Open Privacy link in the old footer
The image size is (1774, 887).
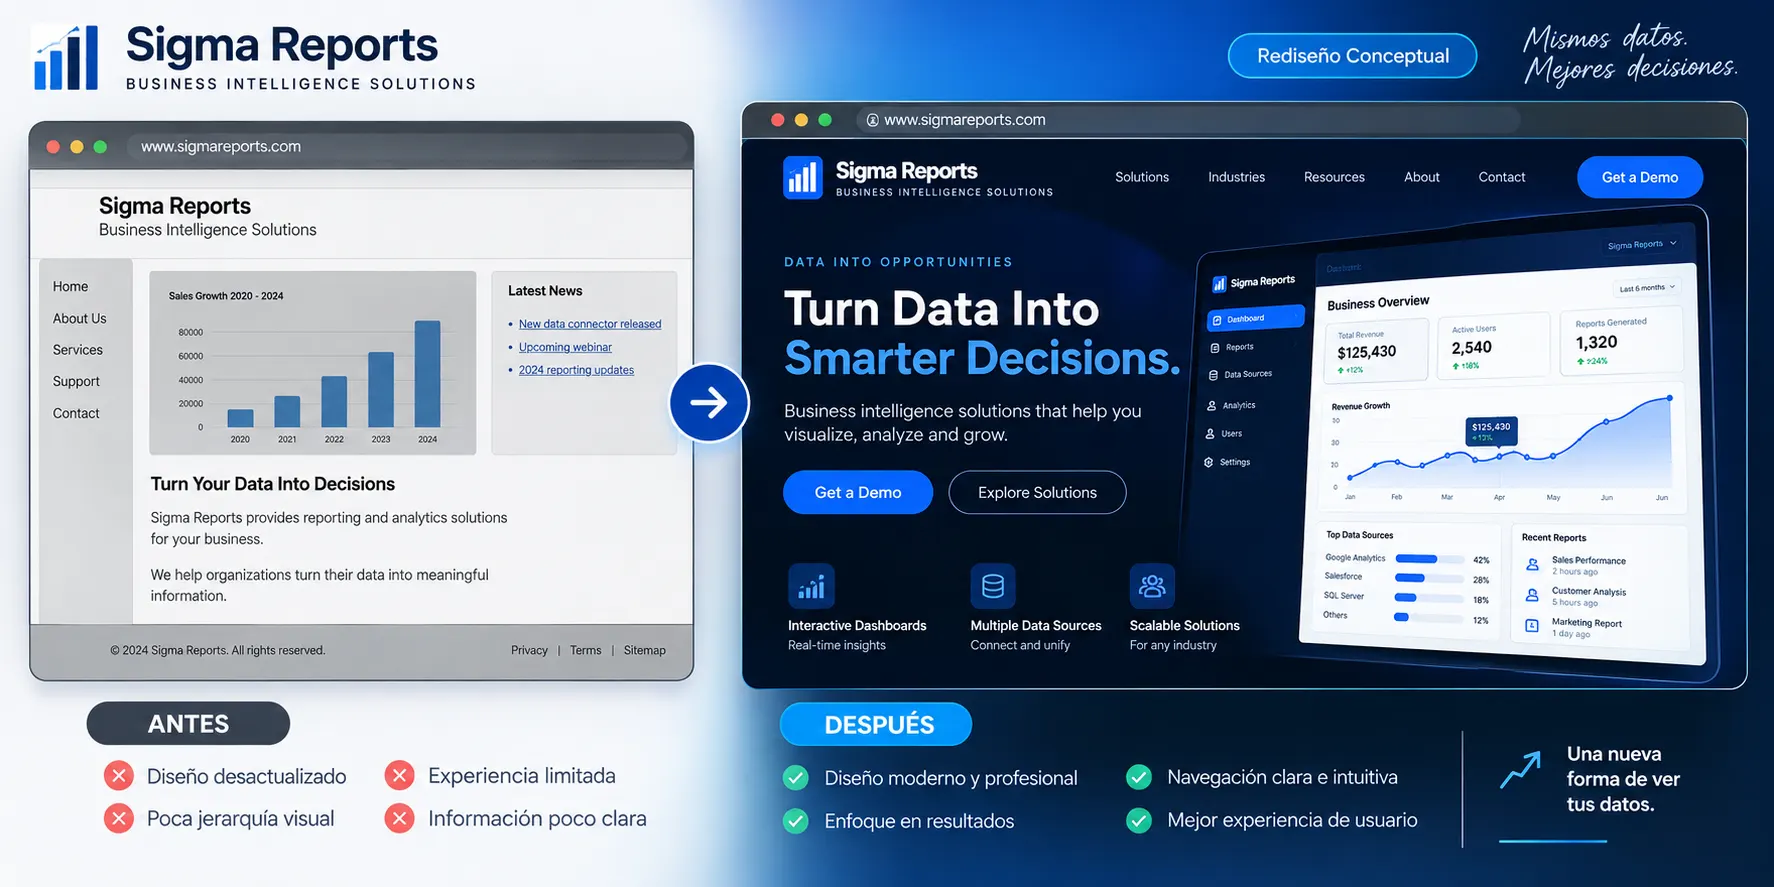pos(529,650)
